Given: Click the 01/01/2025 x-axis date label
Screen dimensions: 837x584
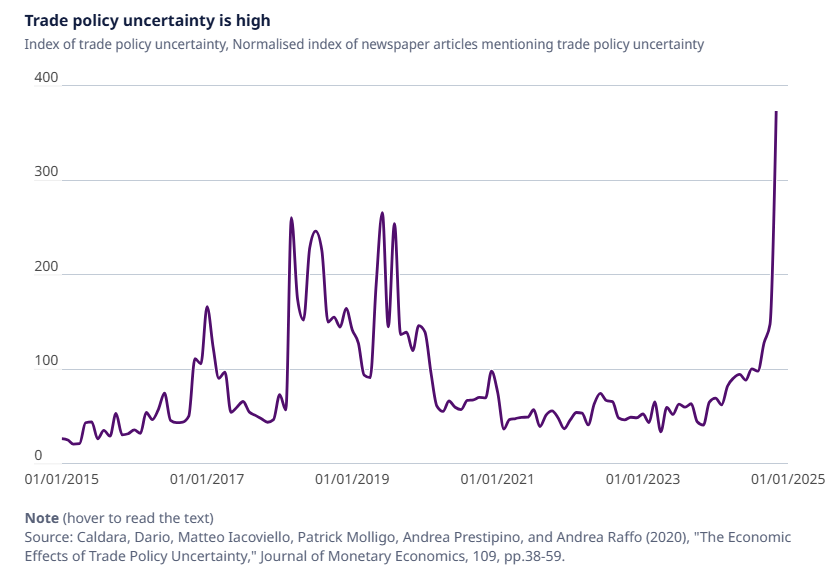Looking at the screenshot, I should point(789,479).
